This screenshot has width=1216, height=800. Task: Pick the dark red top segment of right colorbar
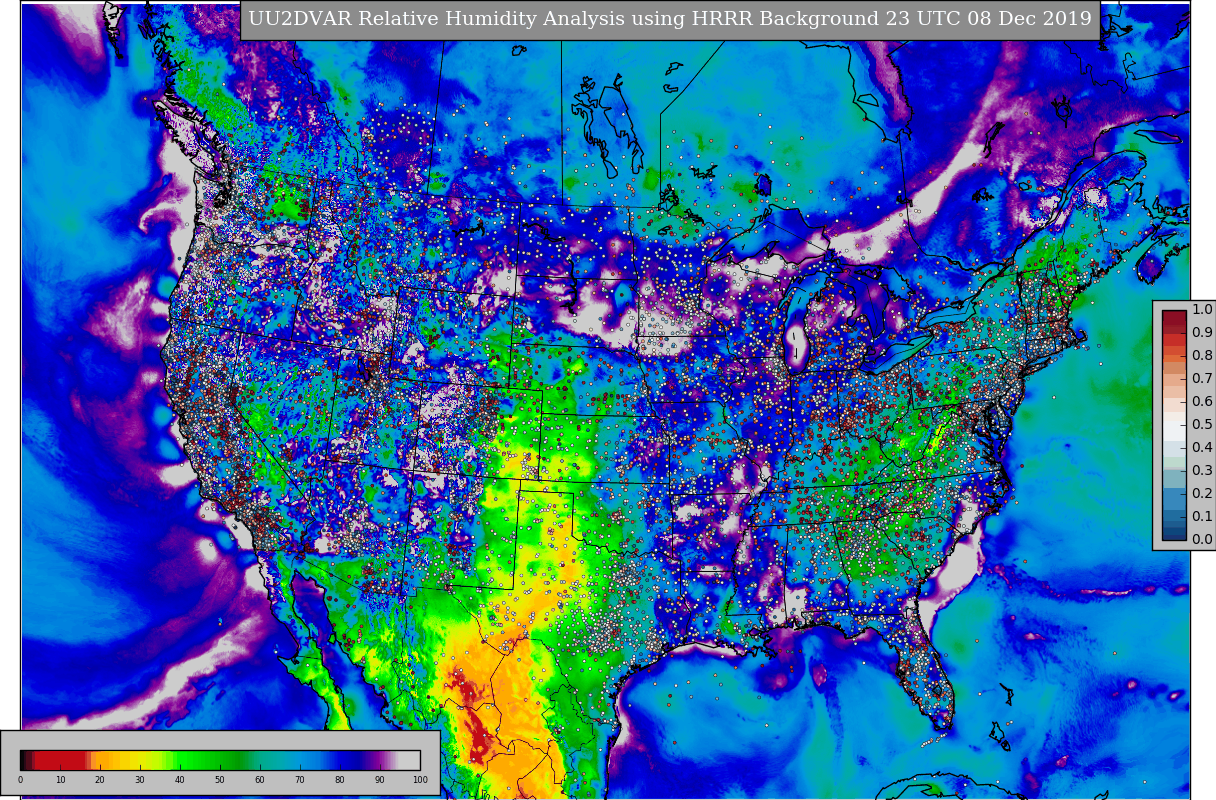[1174, 316]
